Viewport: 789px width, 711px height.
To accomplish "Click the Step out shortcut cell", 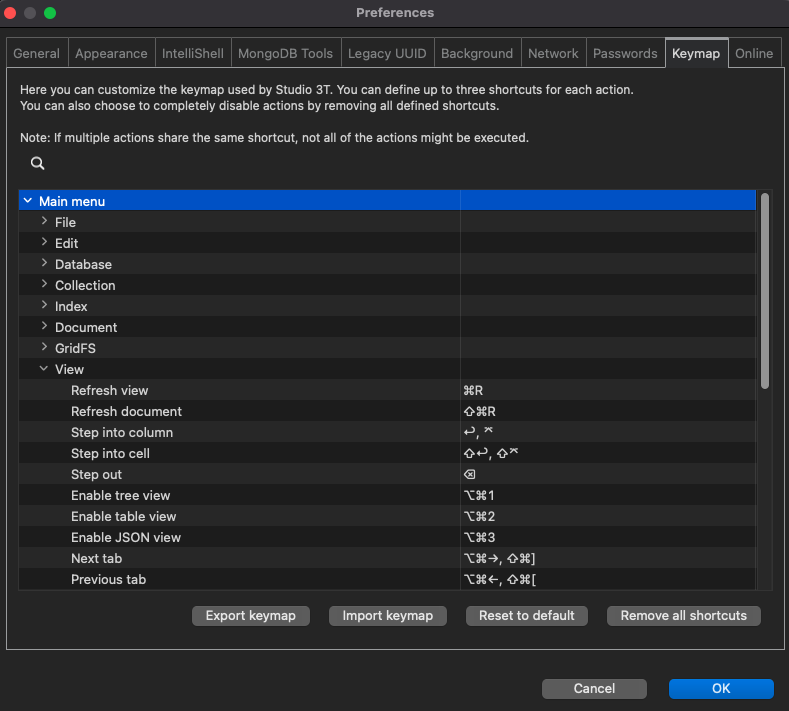I will [608, 474].
